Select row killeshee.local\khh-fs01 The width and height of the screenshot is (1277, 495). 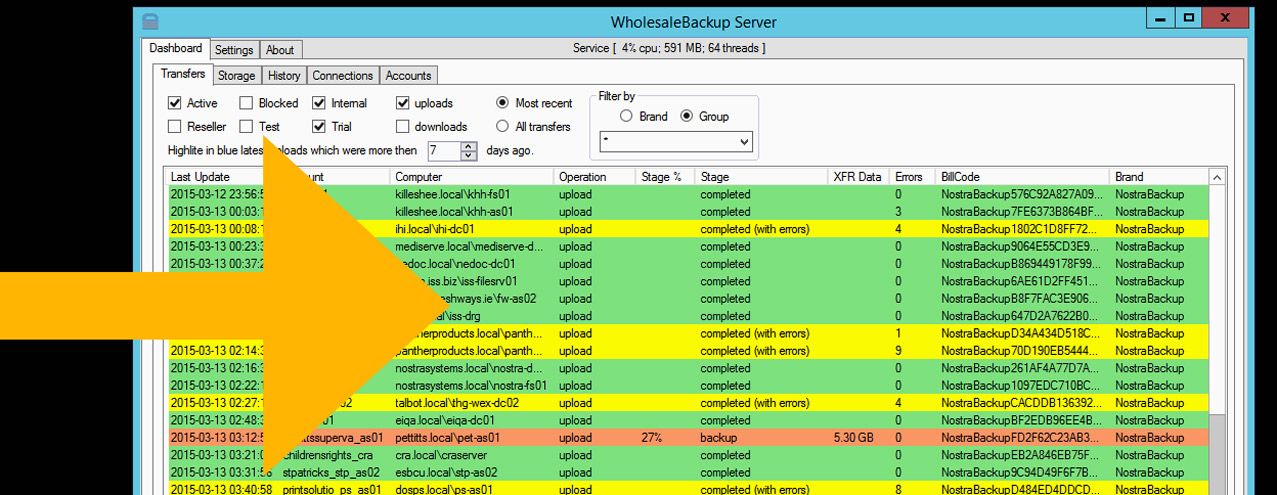[687, 194]
